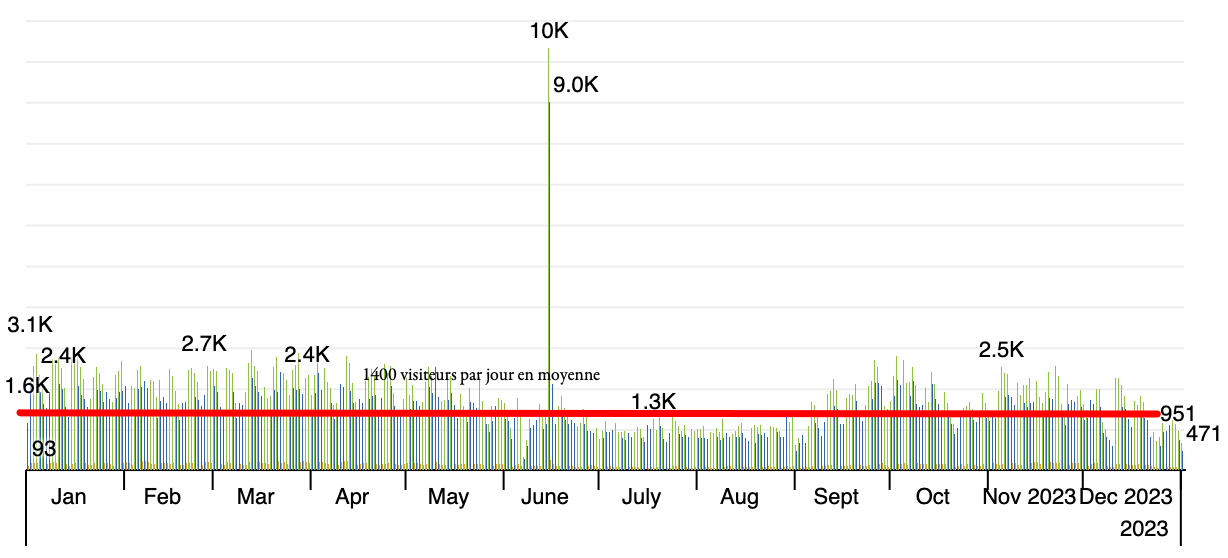Select the Nov 2023 axis label

[1029, 497]
